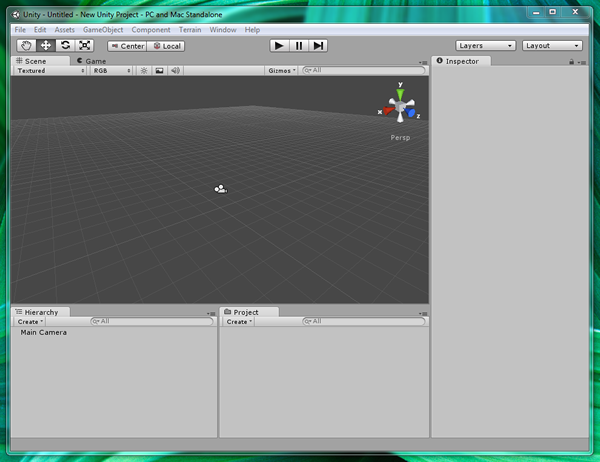
Task: Open the Component menu
Action: coord(151,30)
